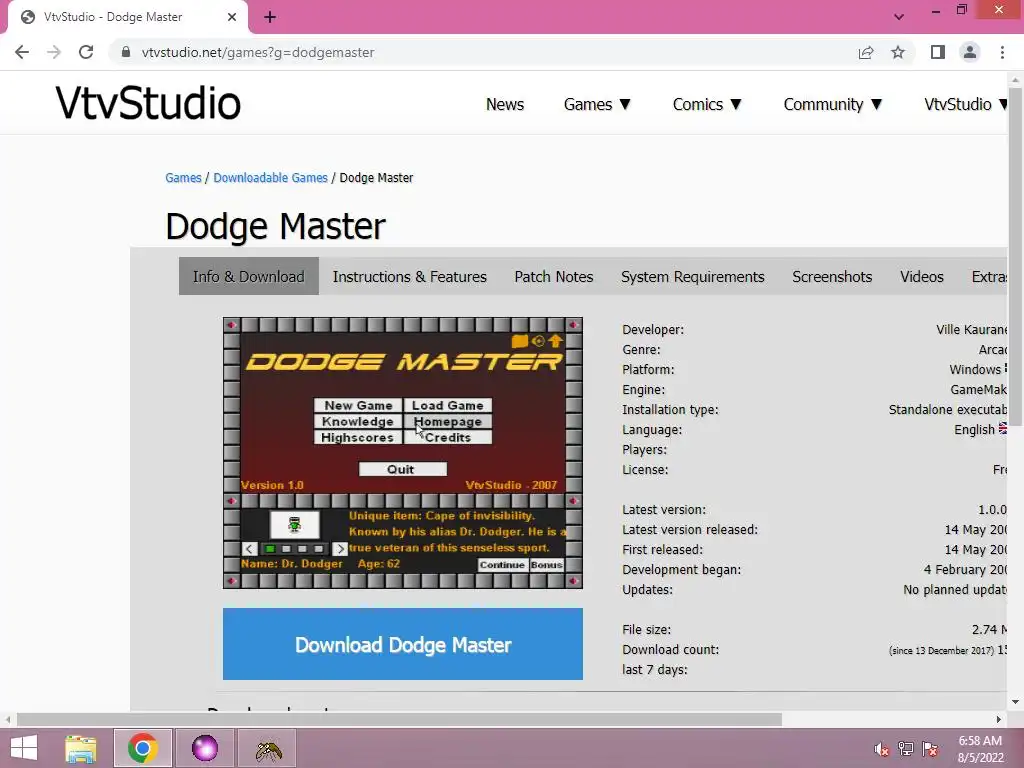The image size is (1024, 768).
Task: Open the Windows Start menu
Action: pos(24,748)
